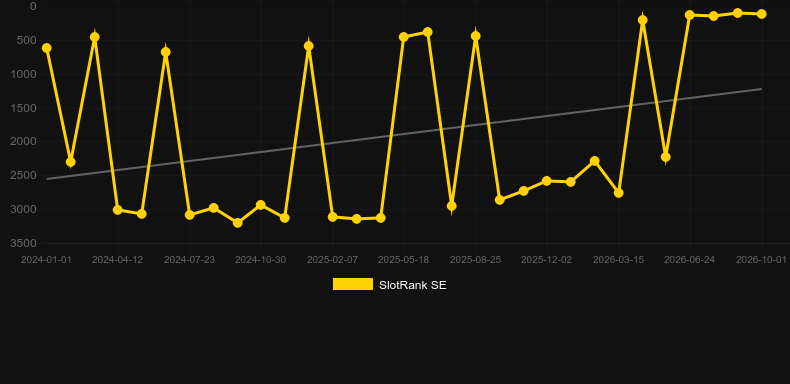This screenshot has height=384, width=790.
Task: Click the 2500 y-axis label
Action: point(24,175)
